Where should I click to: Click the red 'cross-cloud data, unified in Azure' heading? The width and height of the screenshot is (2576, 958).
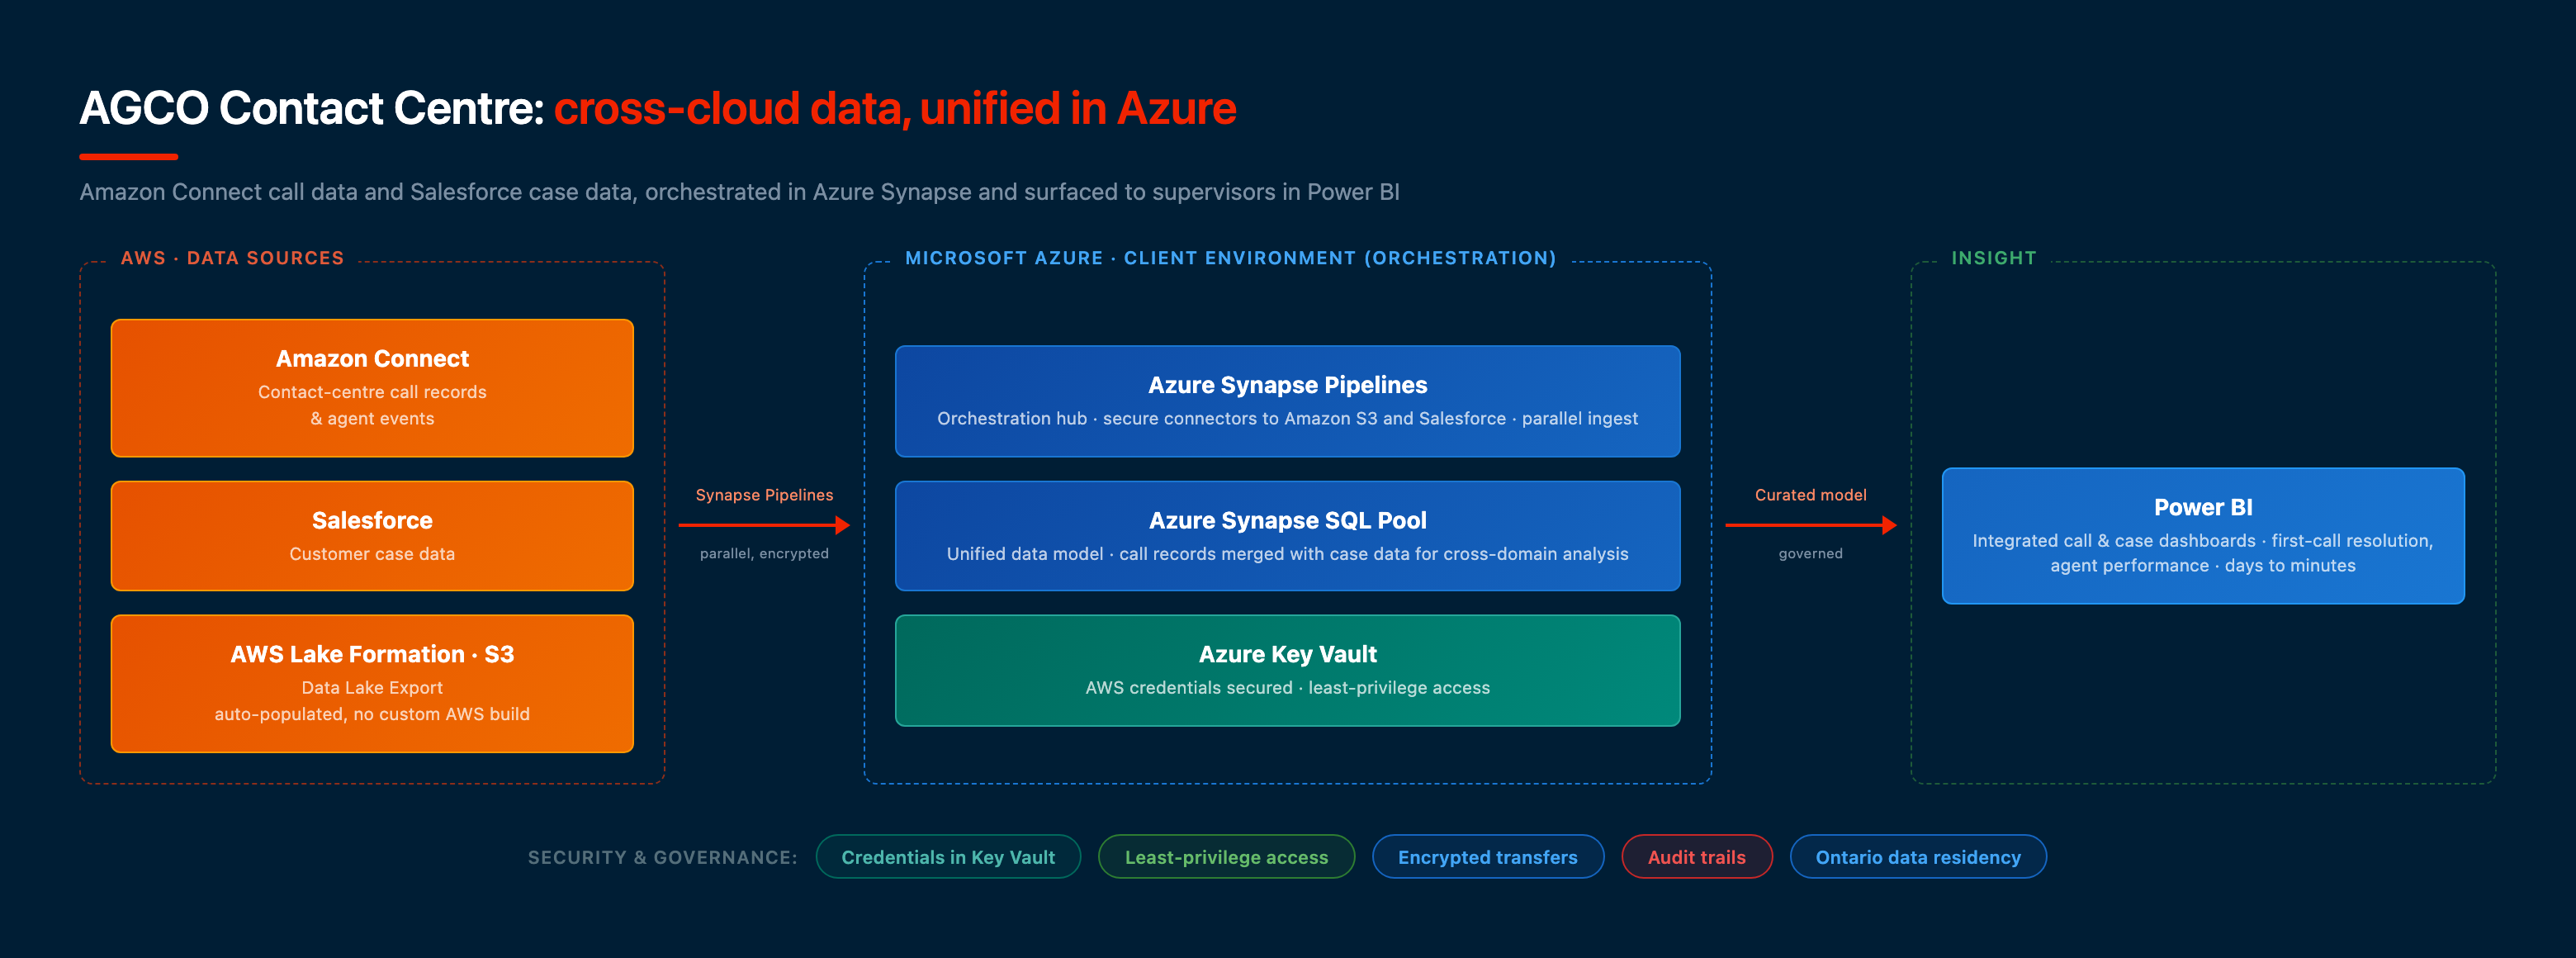point(895,108)
